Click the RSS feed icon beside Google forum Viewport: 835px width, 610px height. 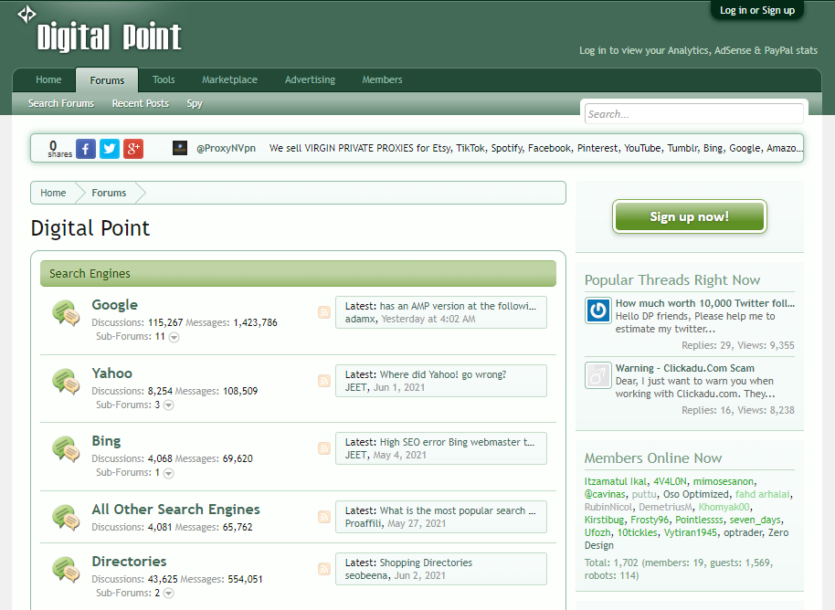324,313
